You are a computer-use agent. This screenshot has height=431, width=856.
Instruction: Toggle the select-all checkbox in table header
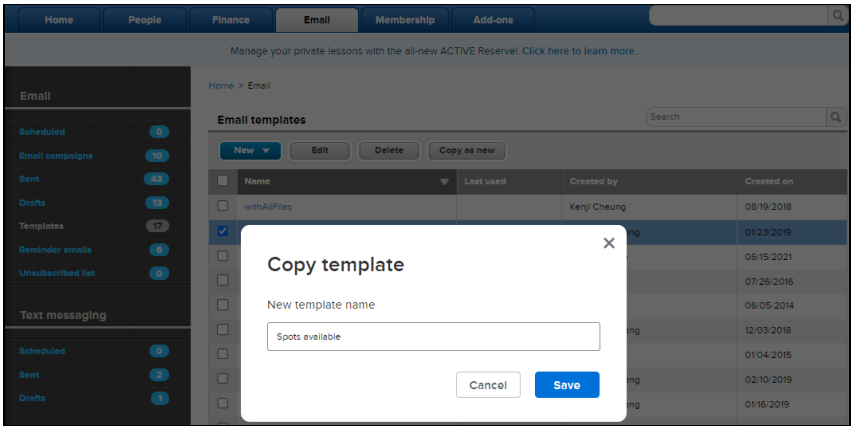pos(223,181)
